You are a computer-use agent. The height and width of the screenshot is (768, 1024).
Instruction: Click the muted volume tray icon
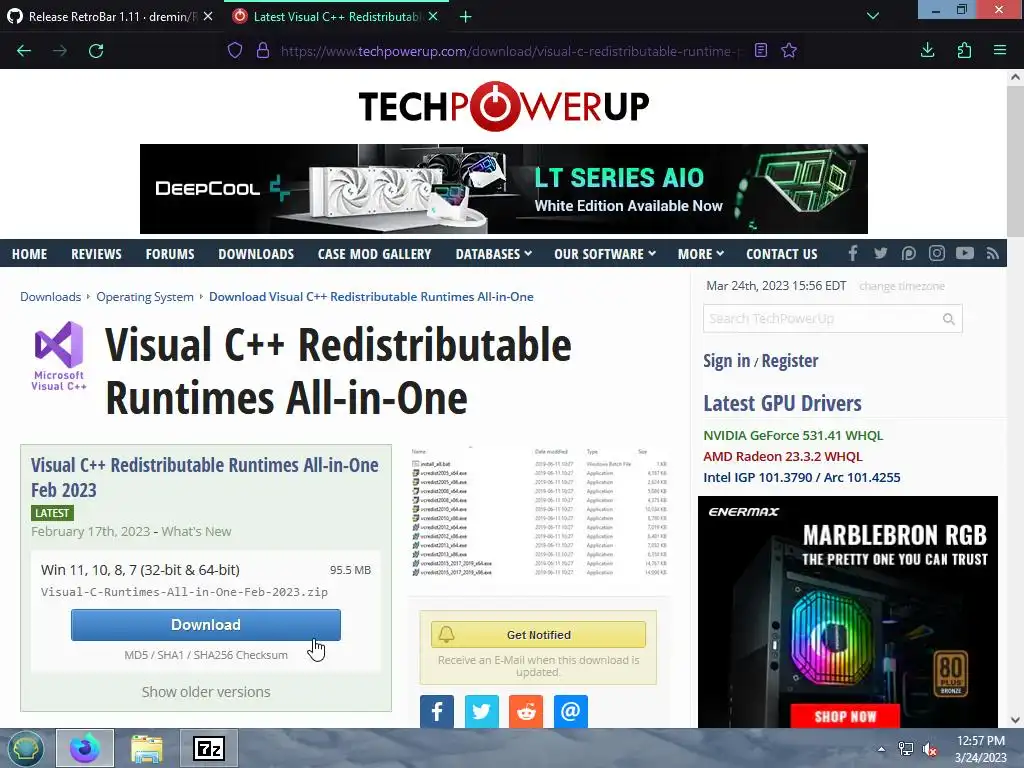click(x=929, y=749)
